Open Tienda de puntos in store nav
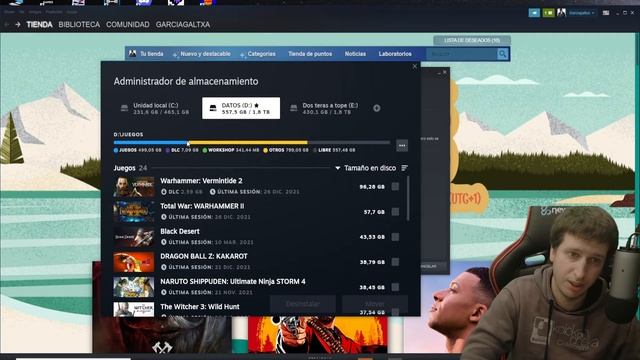This screenshot has height=360, width=640. click(310, 54)
